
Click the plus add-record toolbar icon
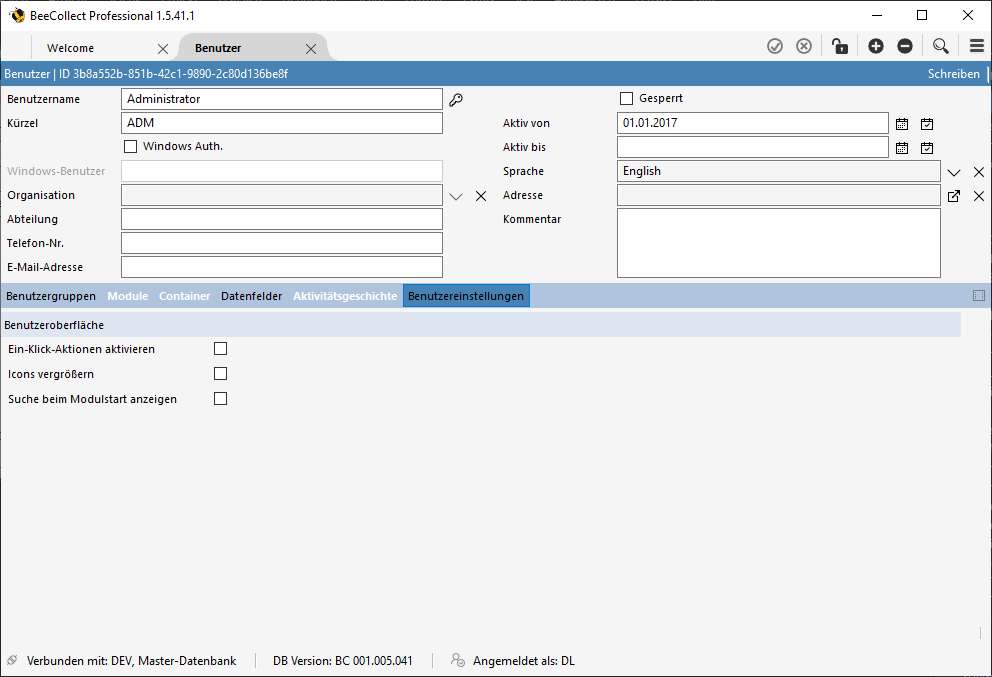[x=876, y=46]
